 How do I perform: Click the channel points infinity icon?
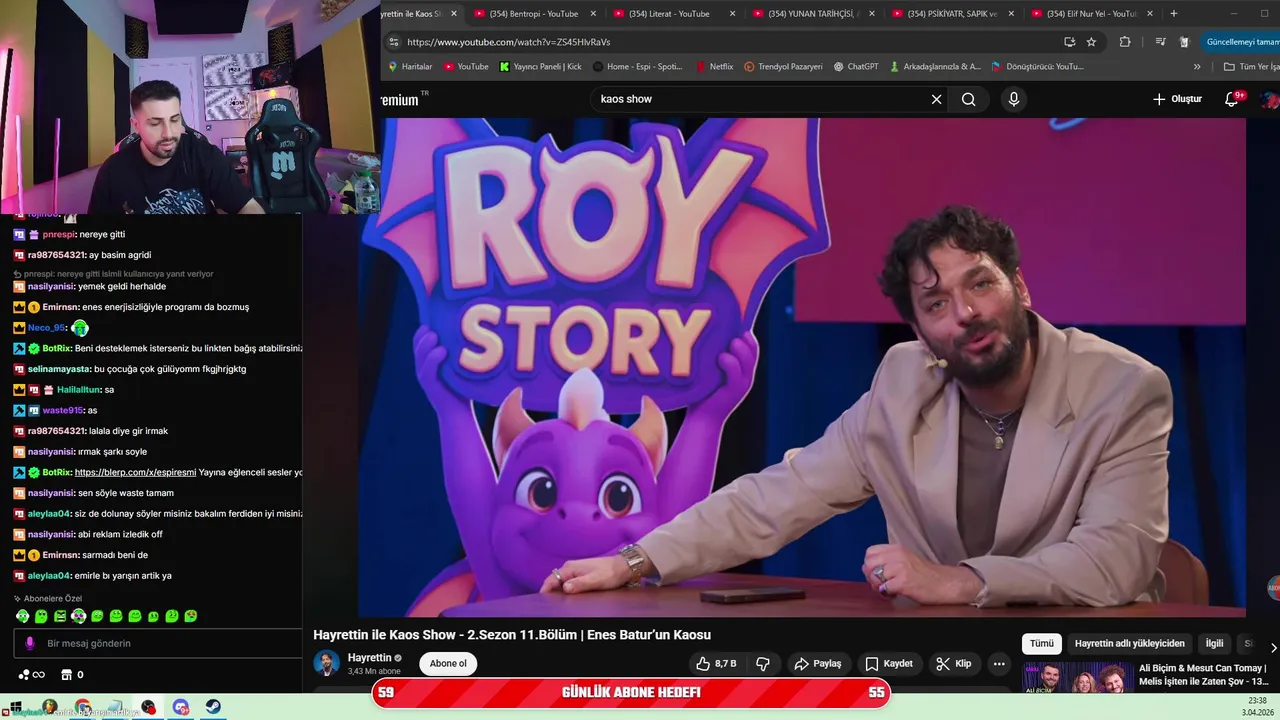[32, 675]
